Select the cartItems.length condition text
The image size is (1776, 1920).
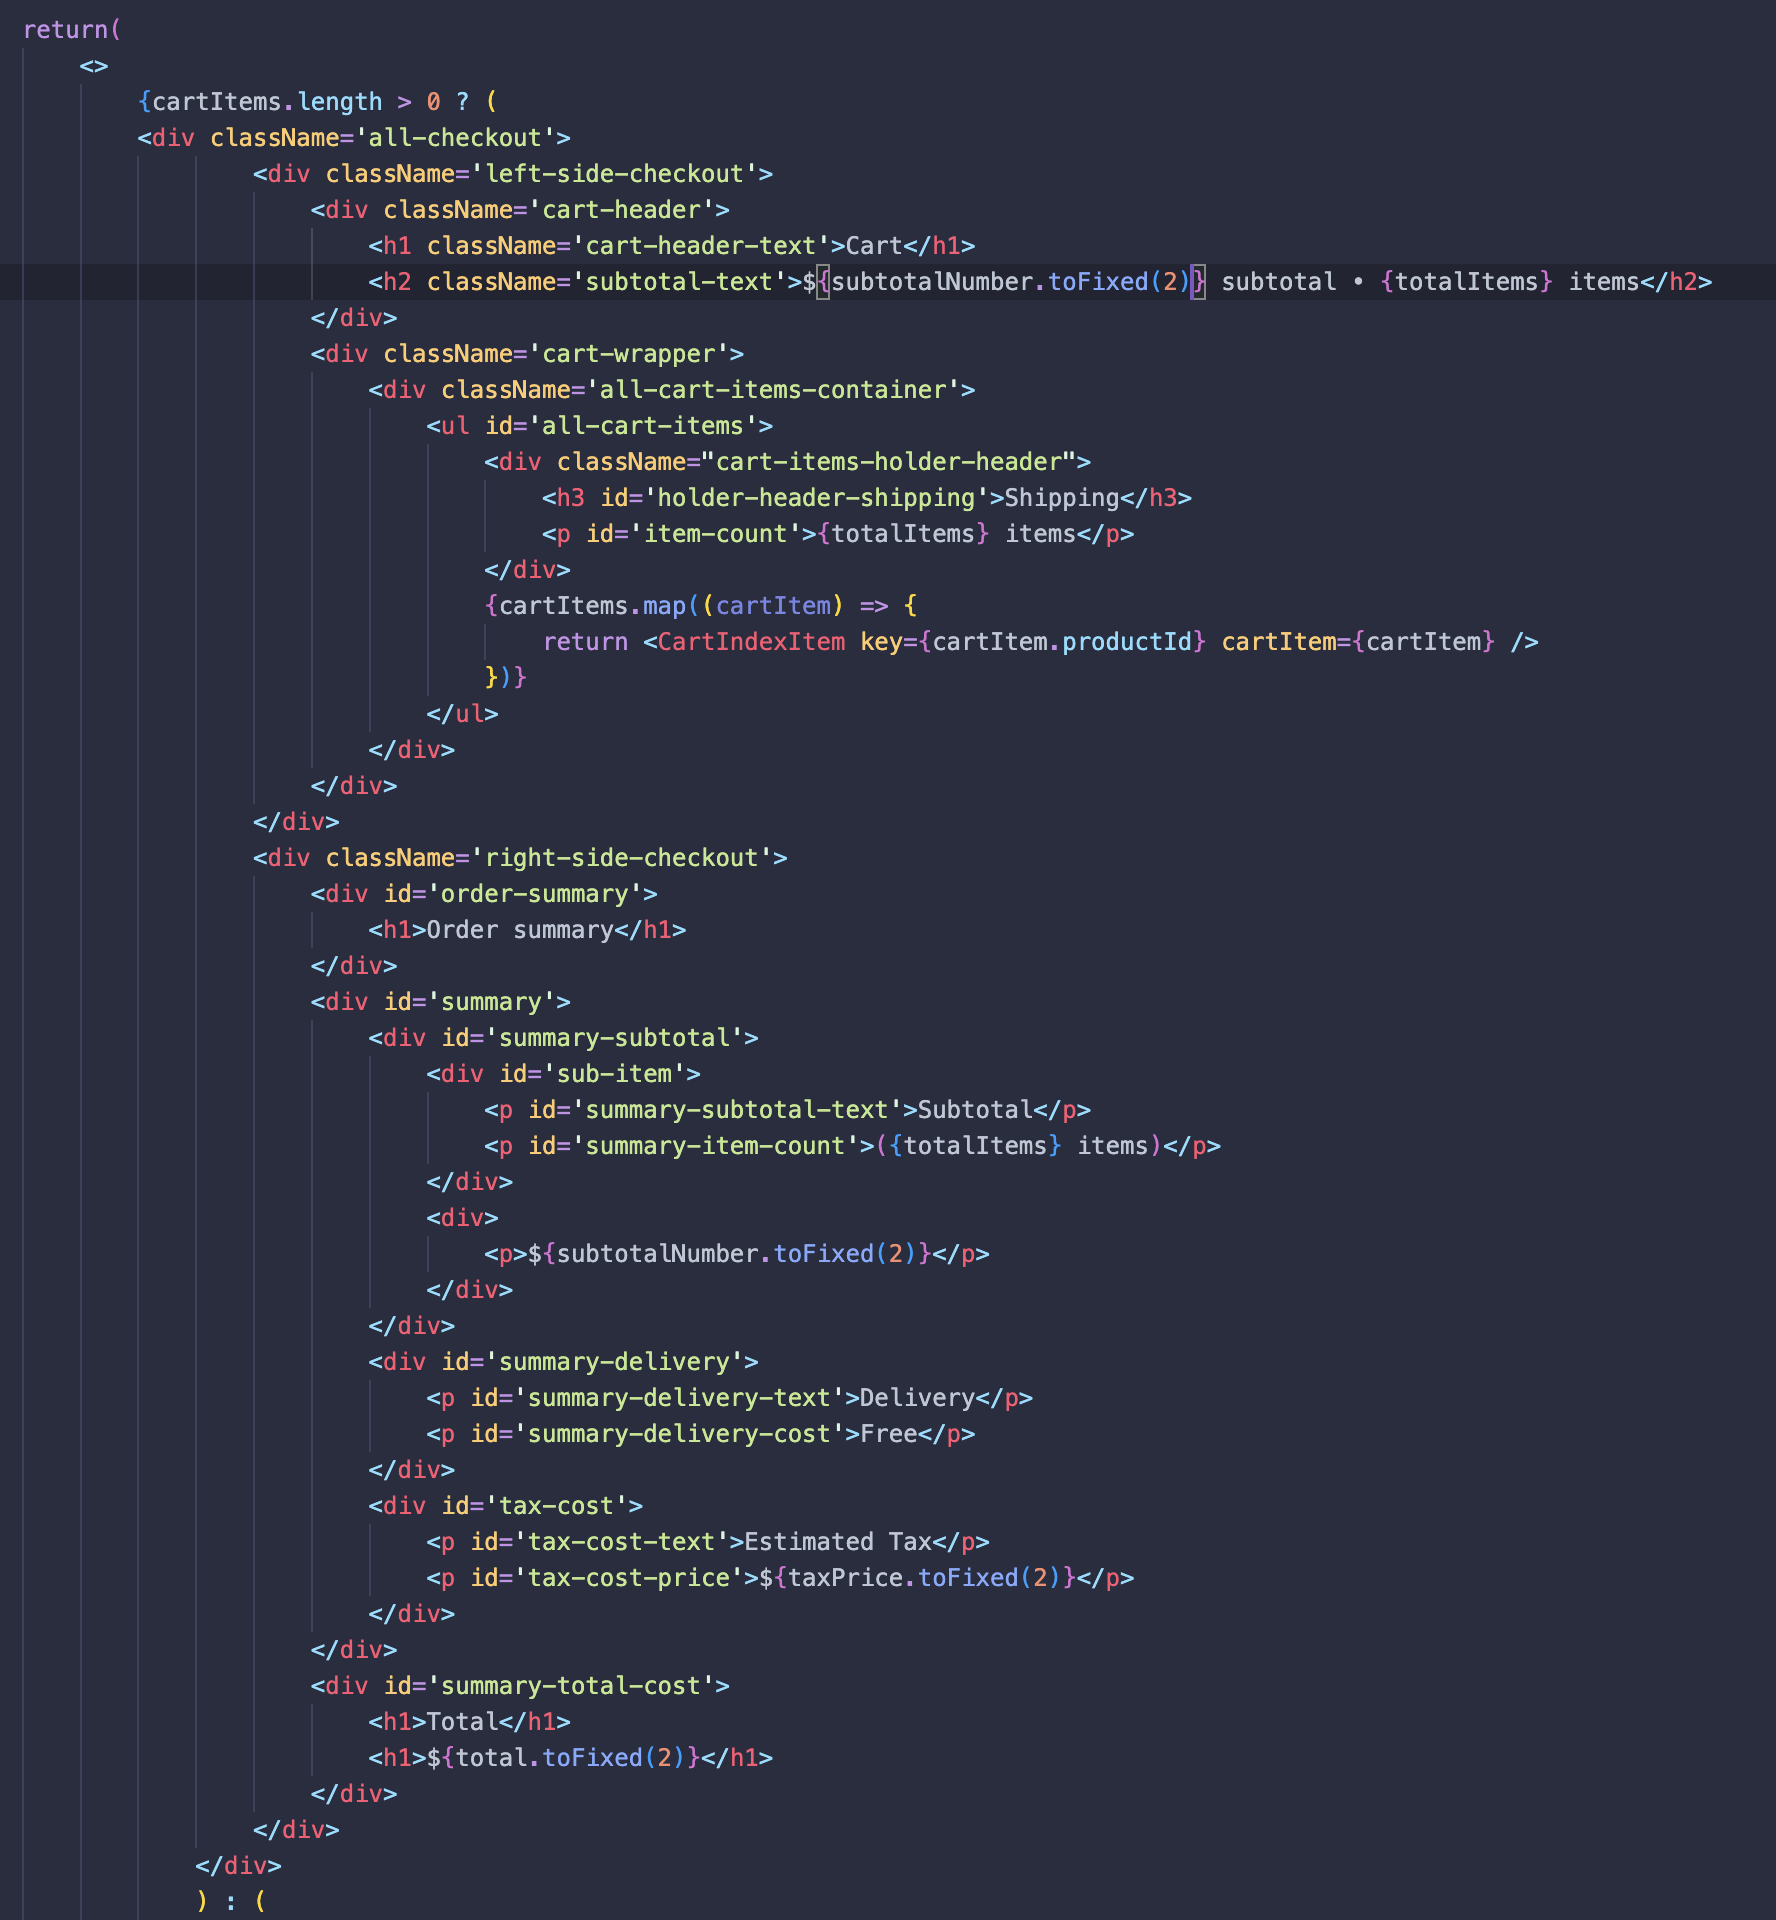[262, 101]
